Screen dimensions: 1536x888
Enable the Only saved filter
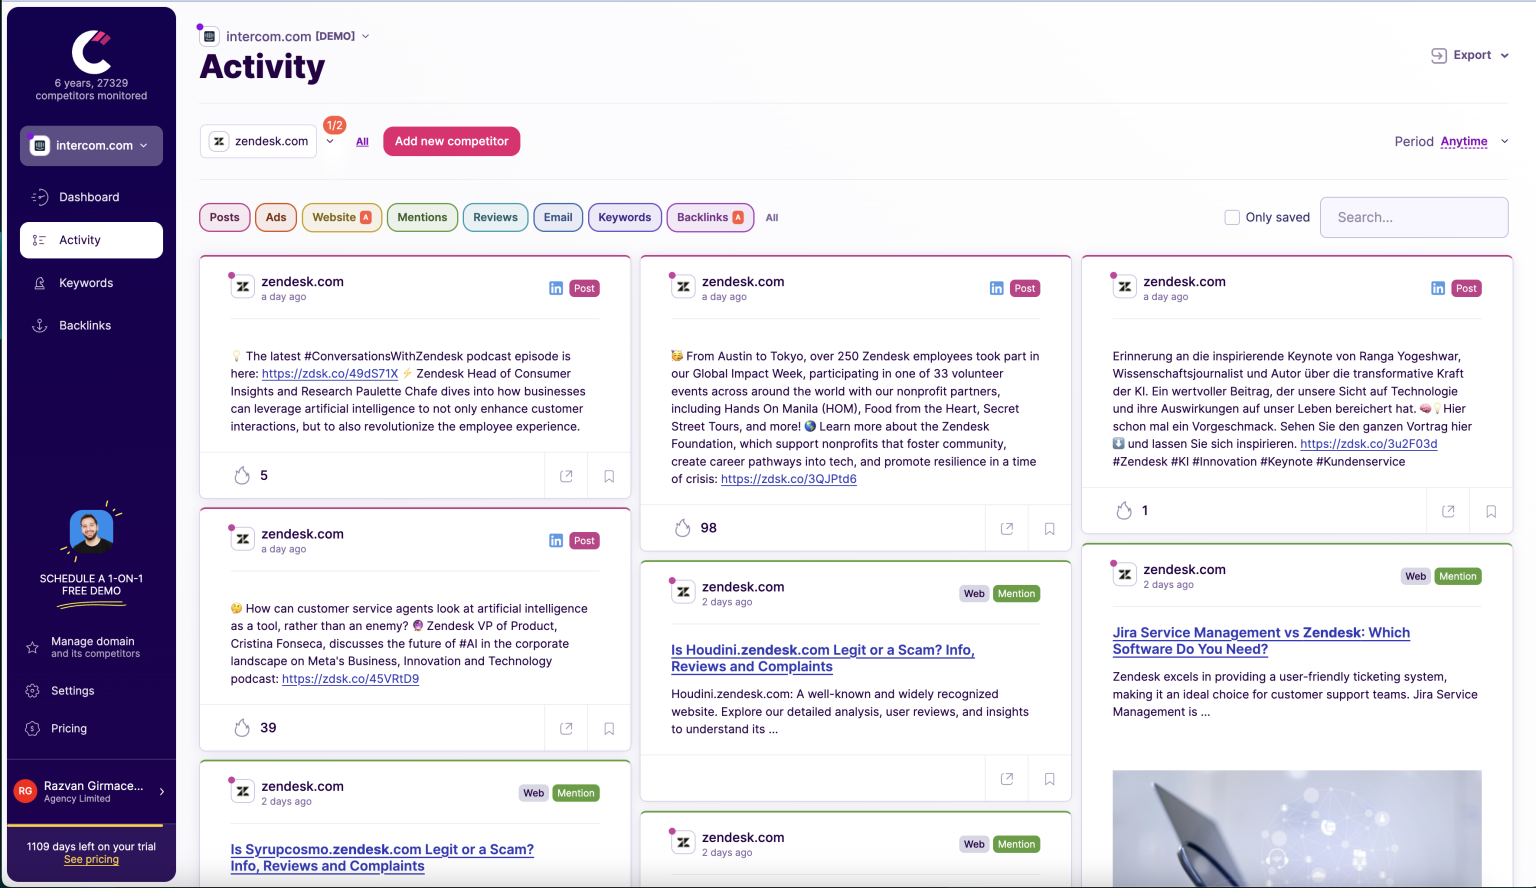(1232, 217)
